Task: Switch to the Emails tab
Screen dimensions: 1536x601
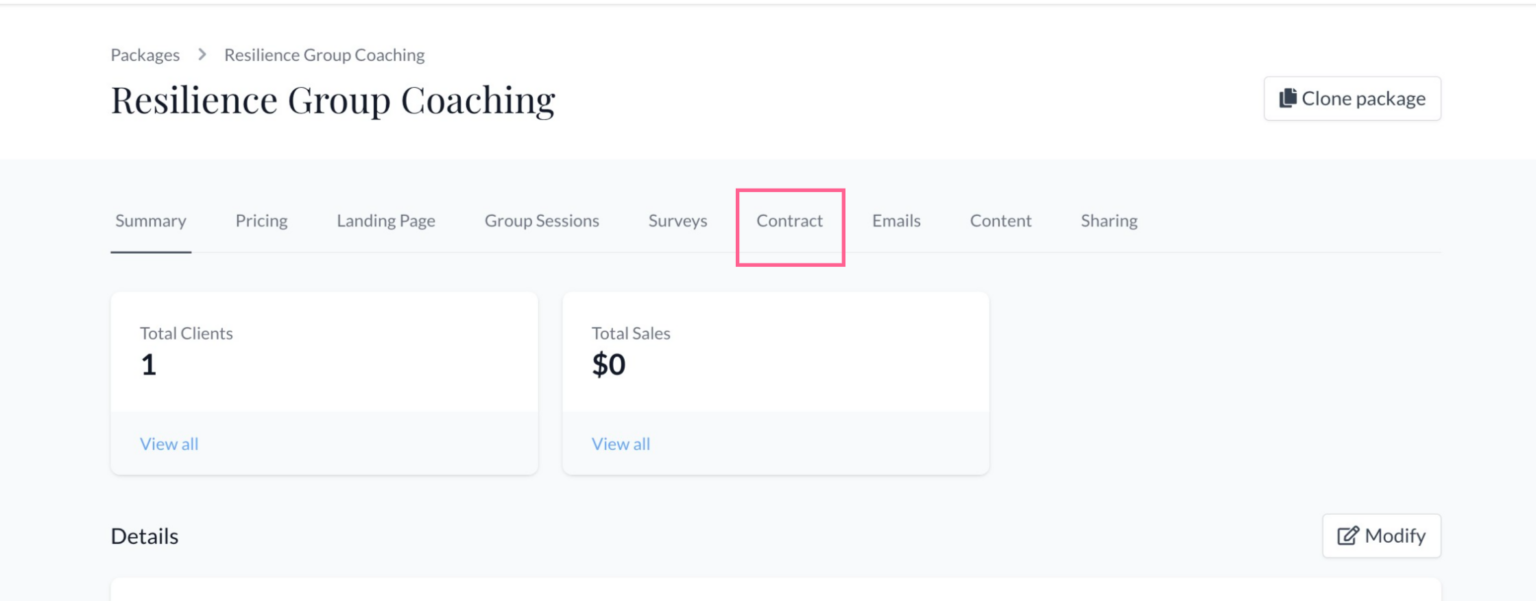Action: (x=896, y=221)
